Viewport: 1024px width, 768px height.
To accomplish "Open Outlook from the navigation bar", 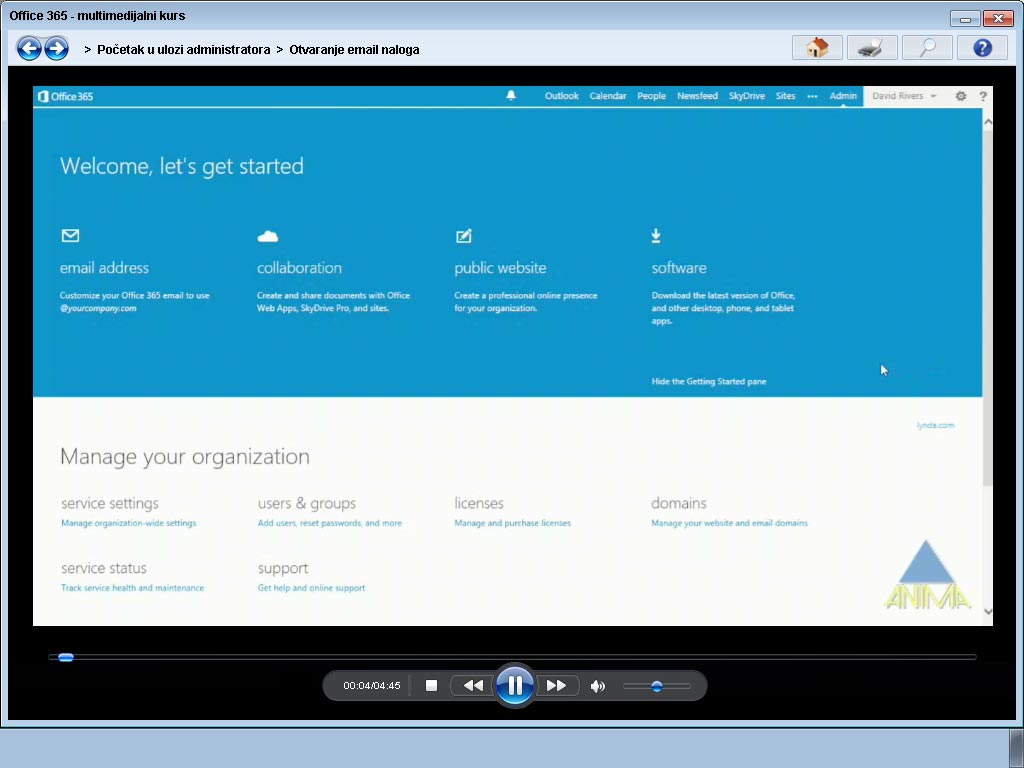I will [x=561, y=96].
